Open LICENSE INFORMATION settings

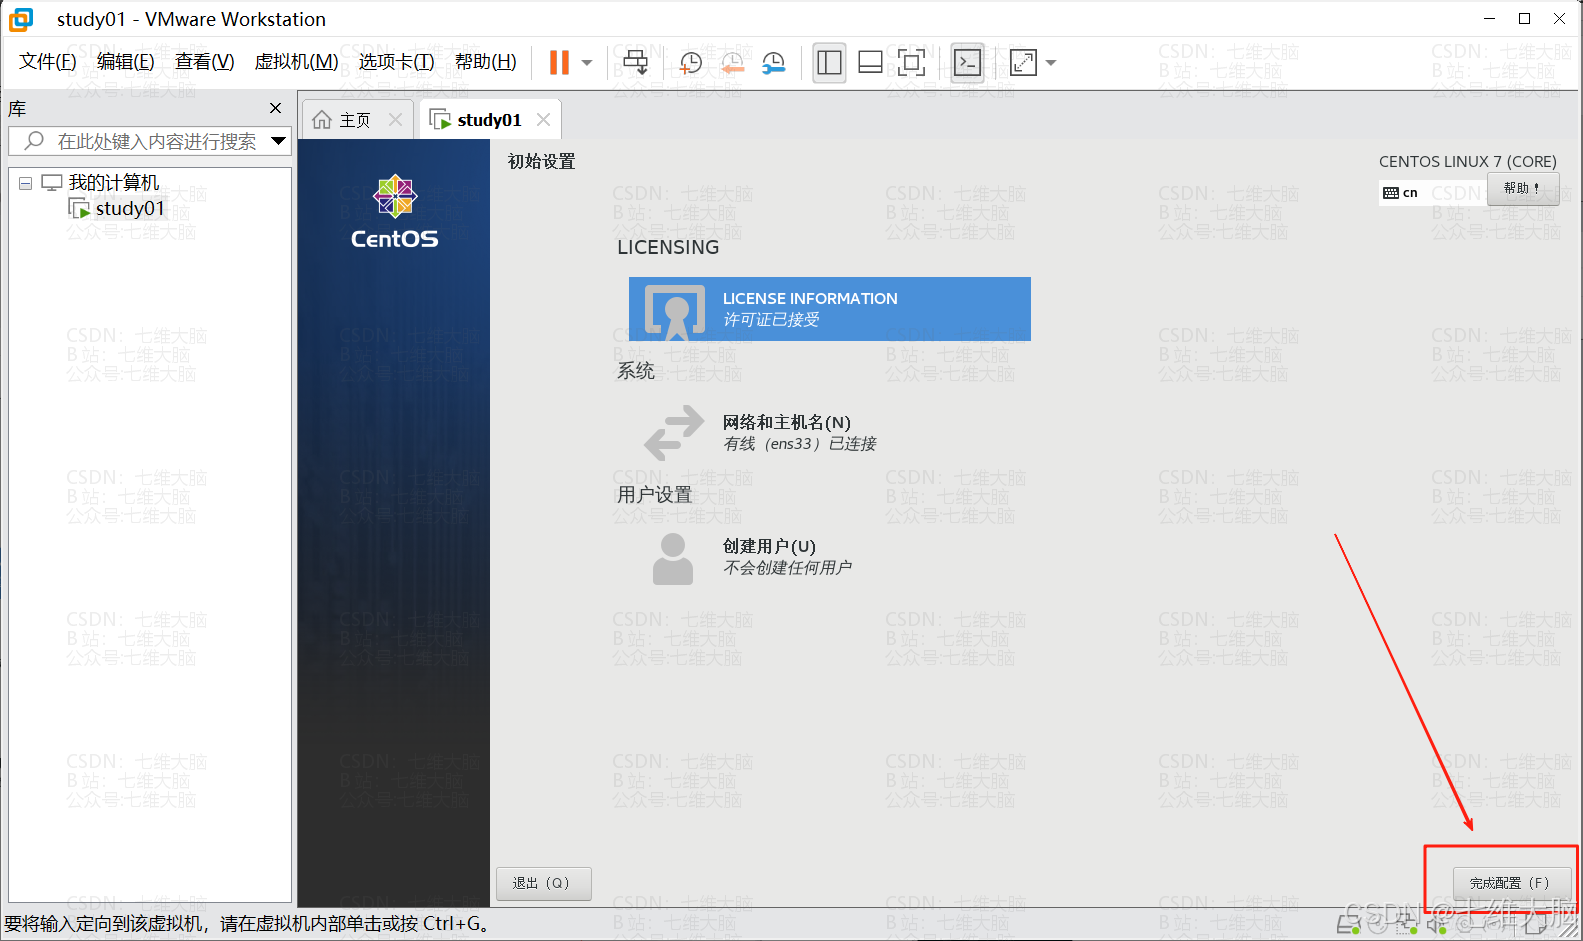coord(830,309)
